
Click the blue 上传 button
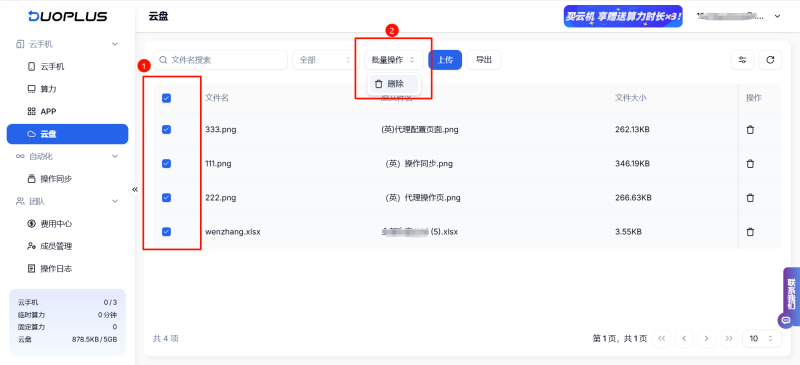445,60
